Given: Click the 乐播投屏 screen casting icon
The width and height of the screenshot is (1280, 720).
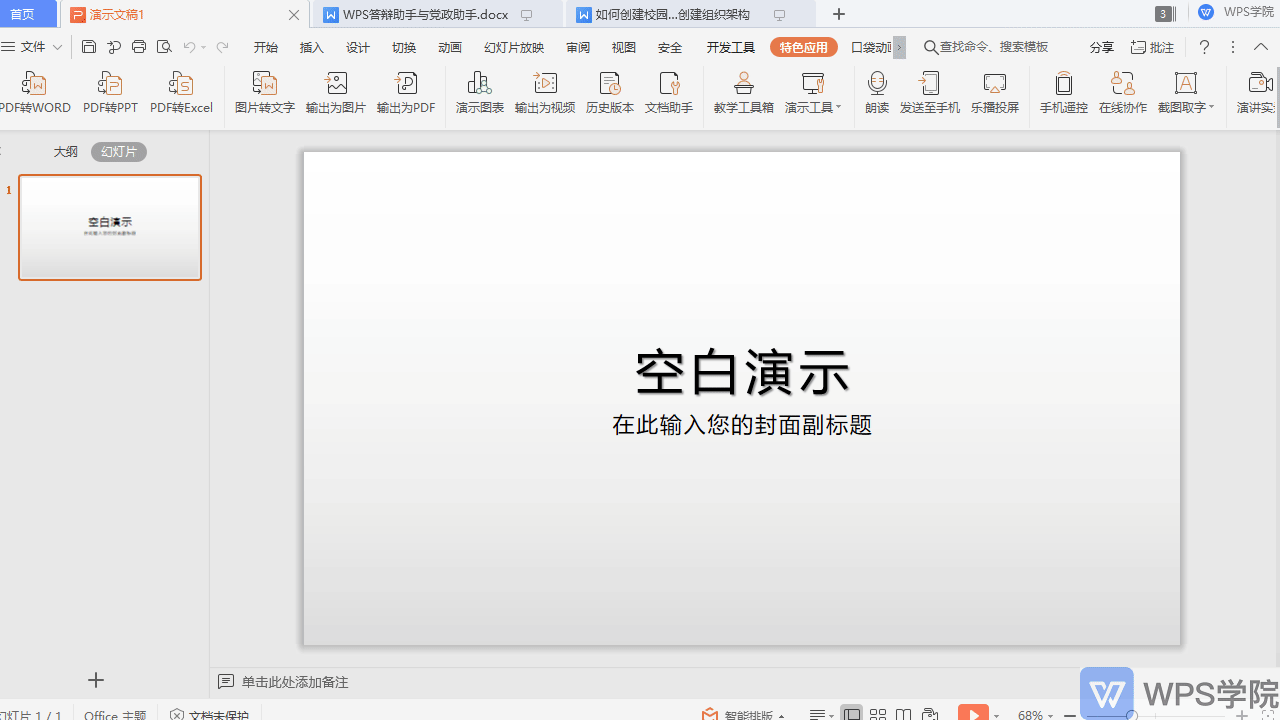Looking at the screenshot, I should point(994,92).
